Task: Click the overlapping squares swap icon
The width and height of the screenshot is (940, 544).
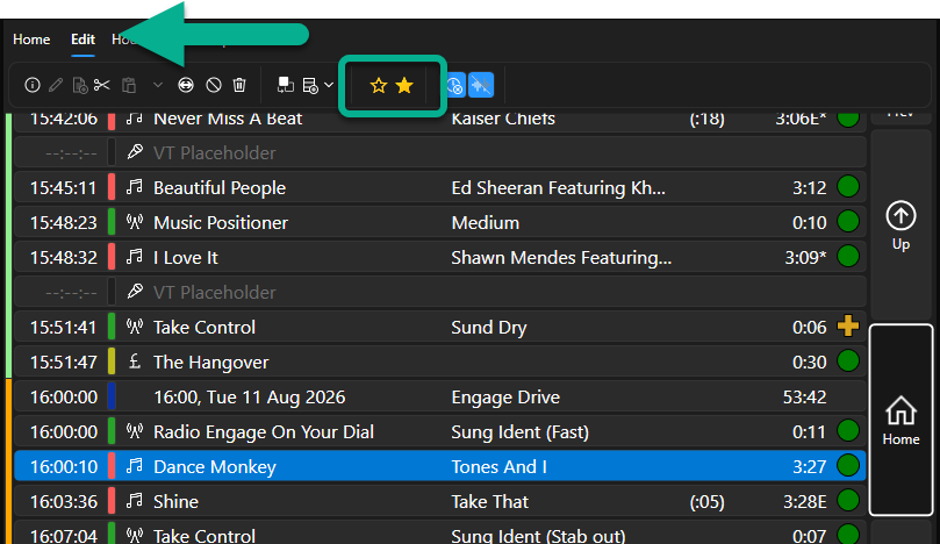Action: tap(285, 85)
